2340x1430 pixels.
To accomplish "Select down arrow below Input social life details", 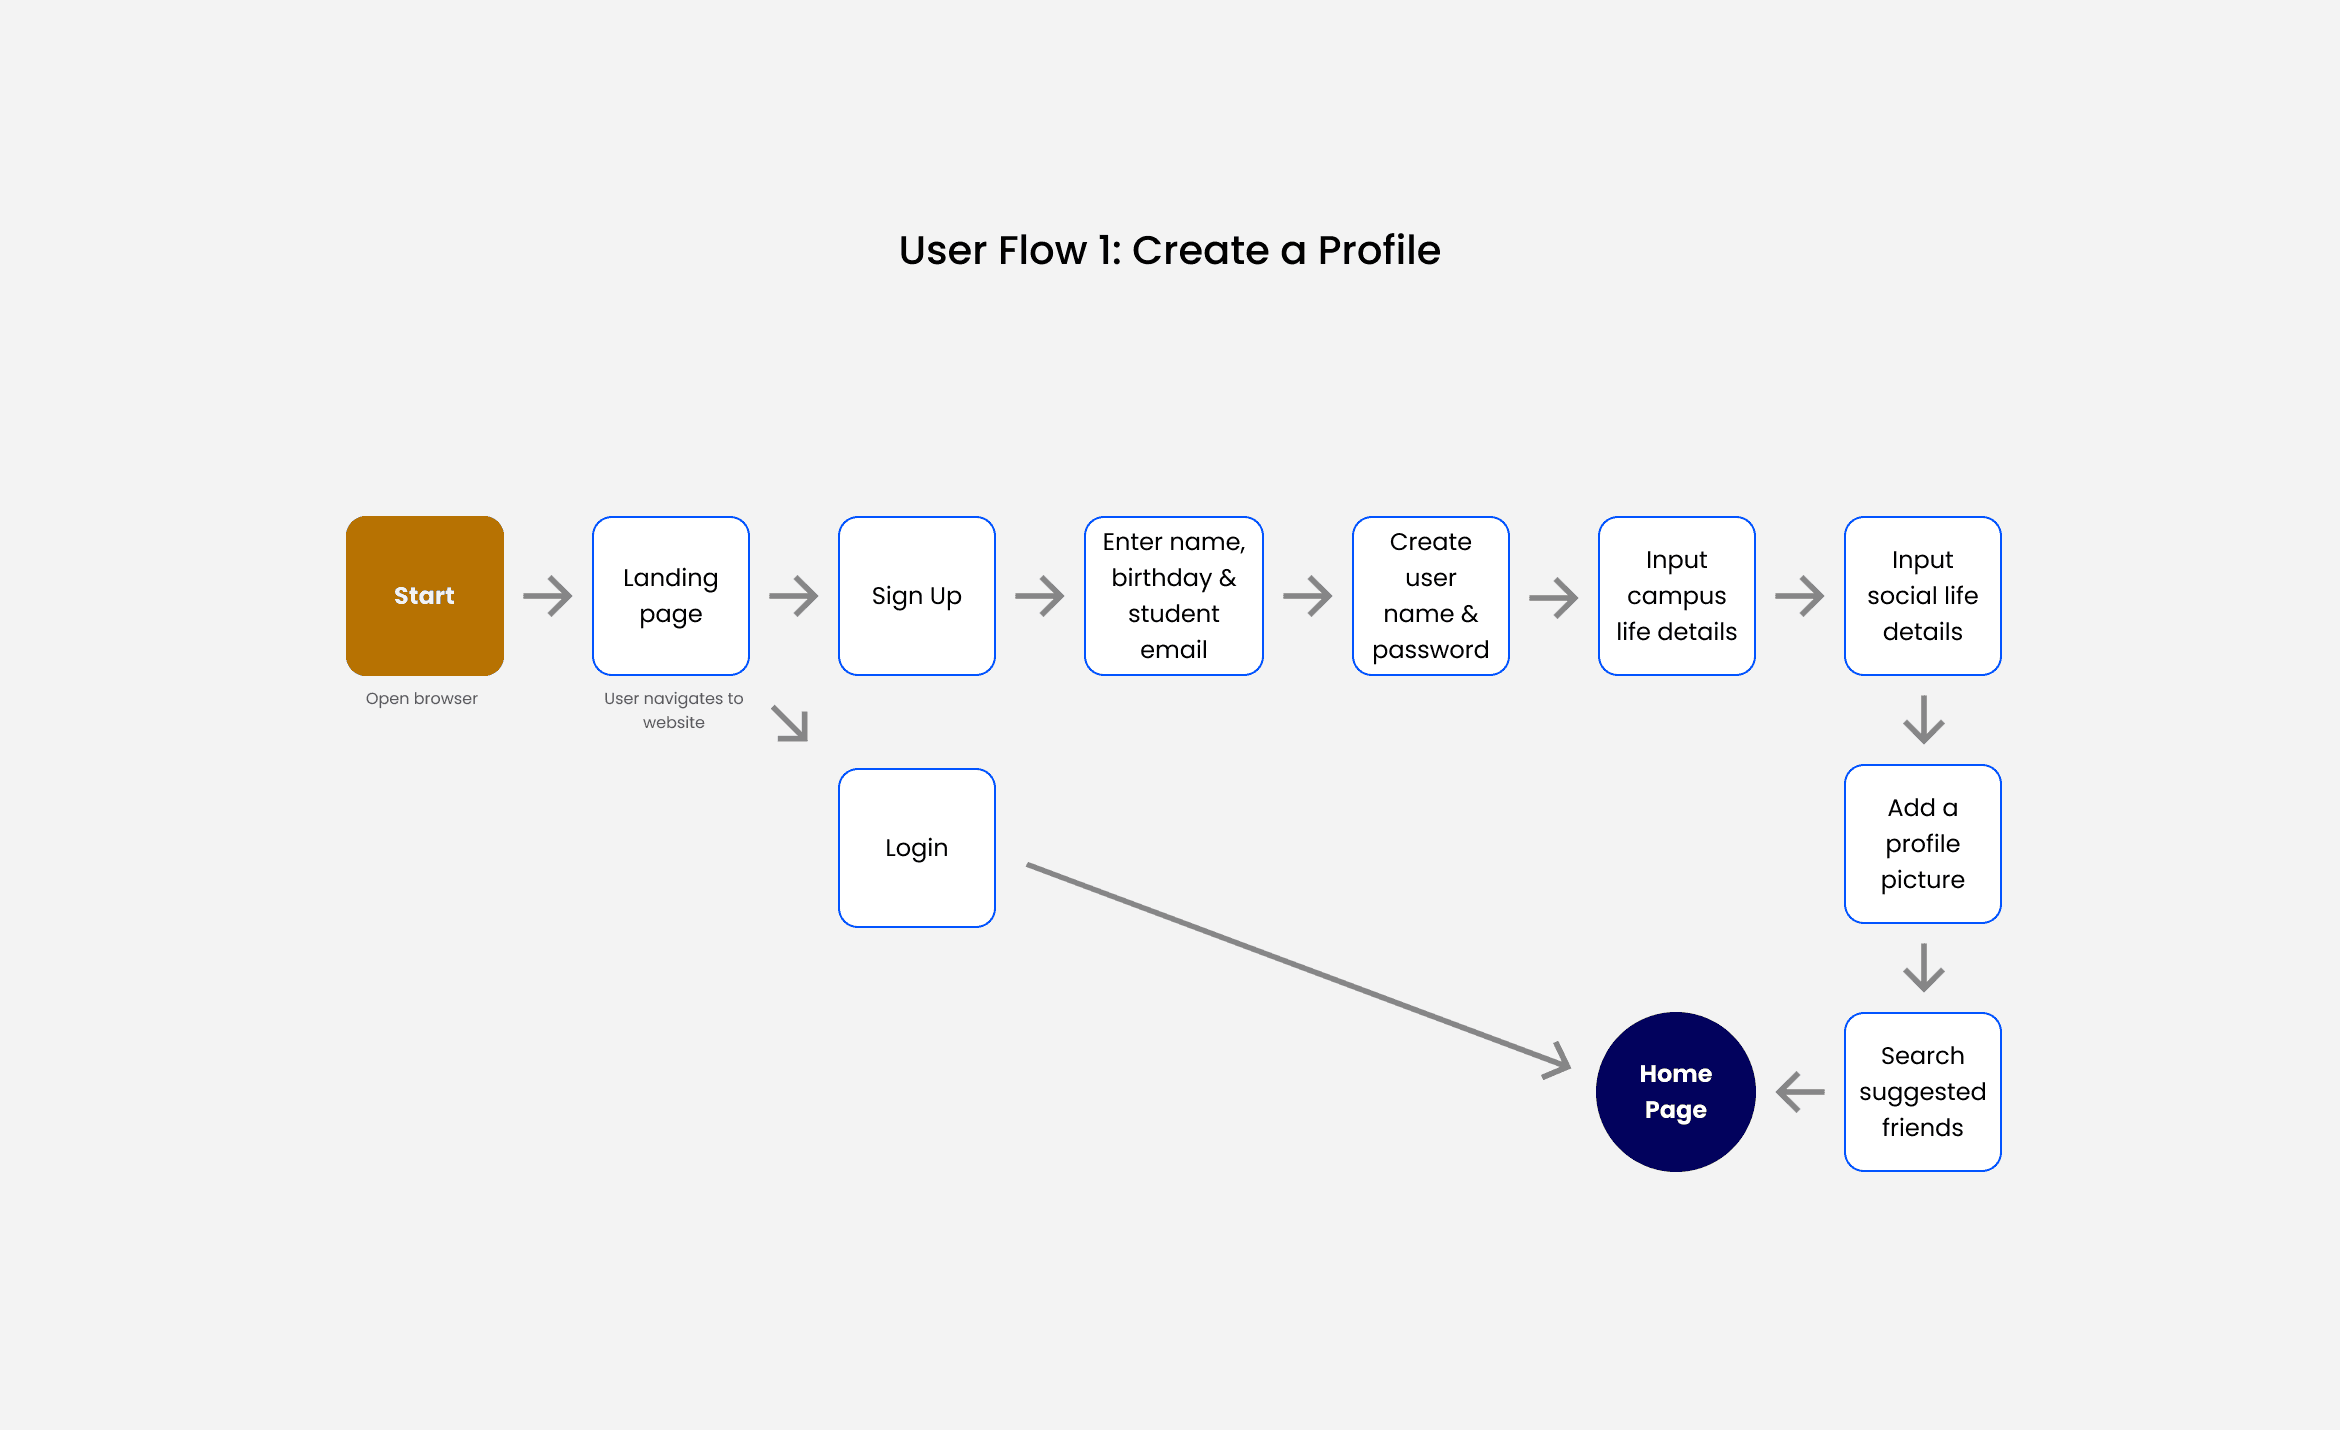I will (x=1923, y=720).
